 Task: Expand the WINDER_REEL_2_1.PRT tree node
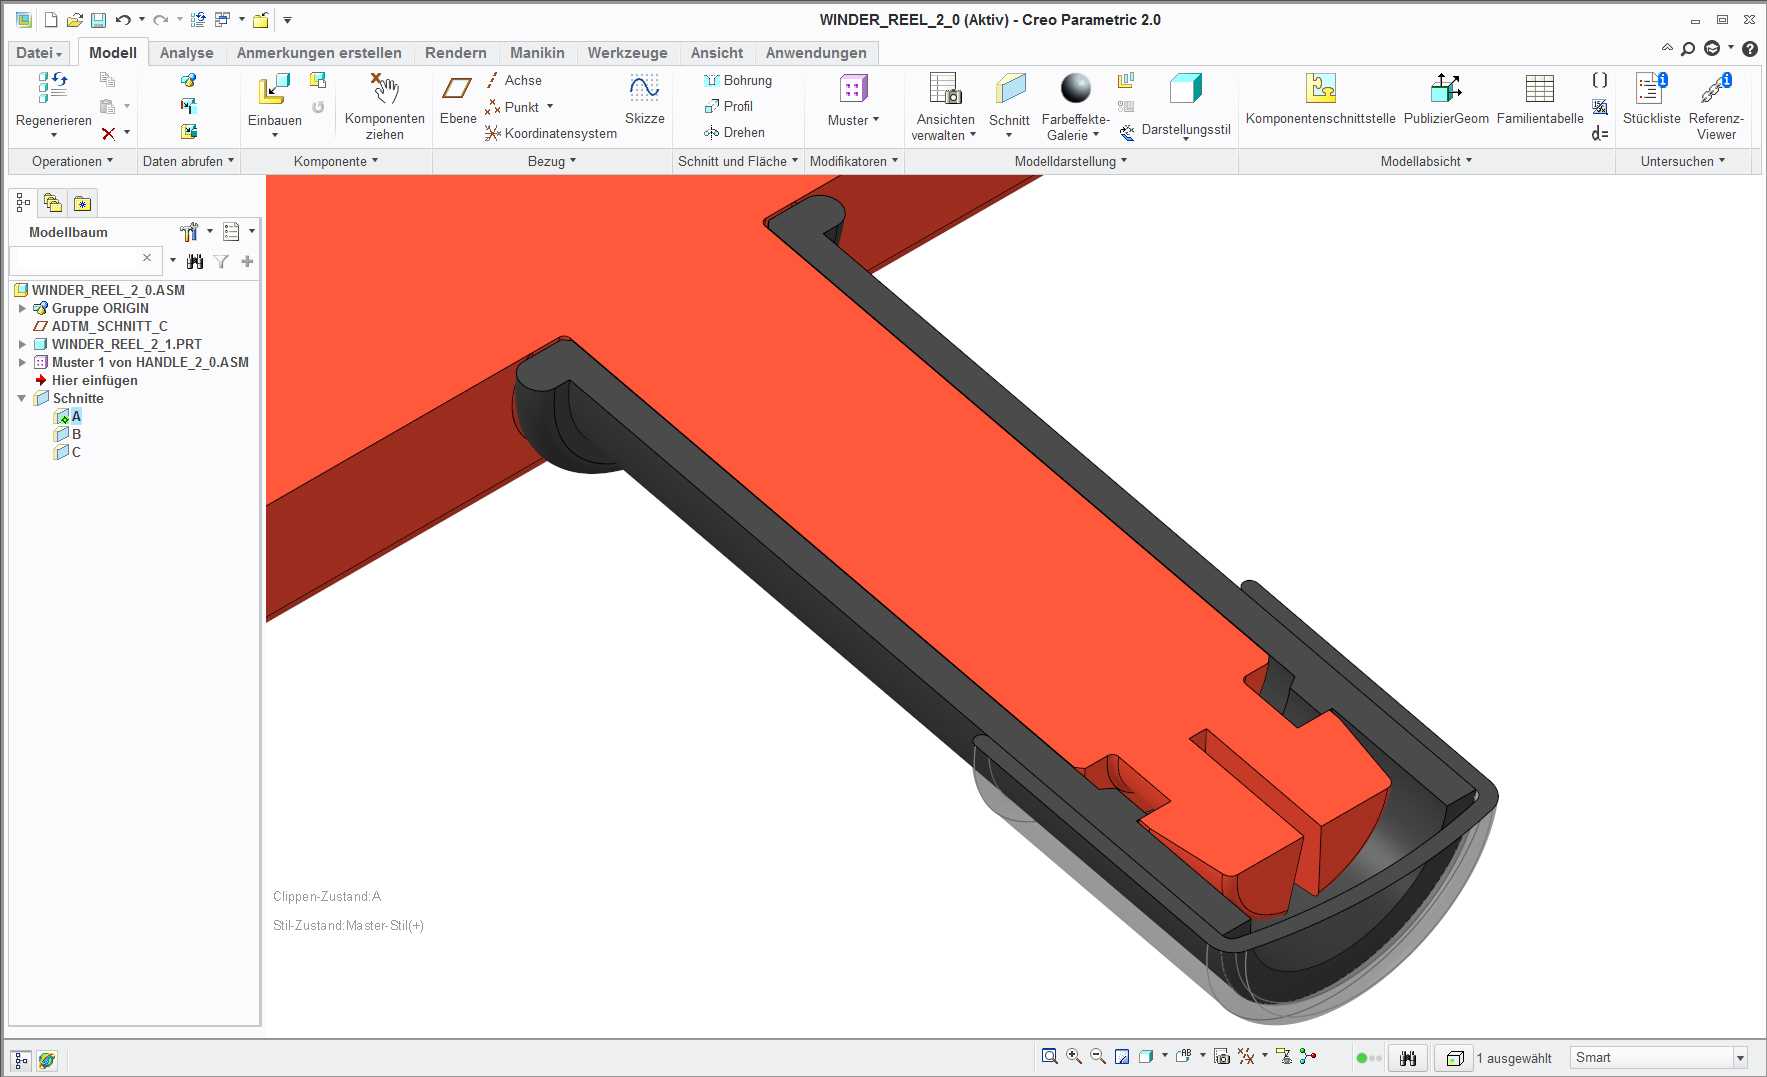pyautogui.click(x=22, y=344)
